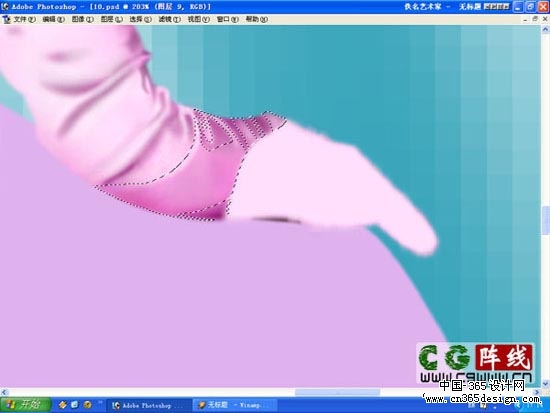Click third quick launch icon on taskbar
The image size is (550, 413).
(87, 405)
